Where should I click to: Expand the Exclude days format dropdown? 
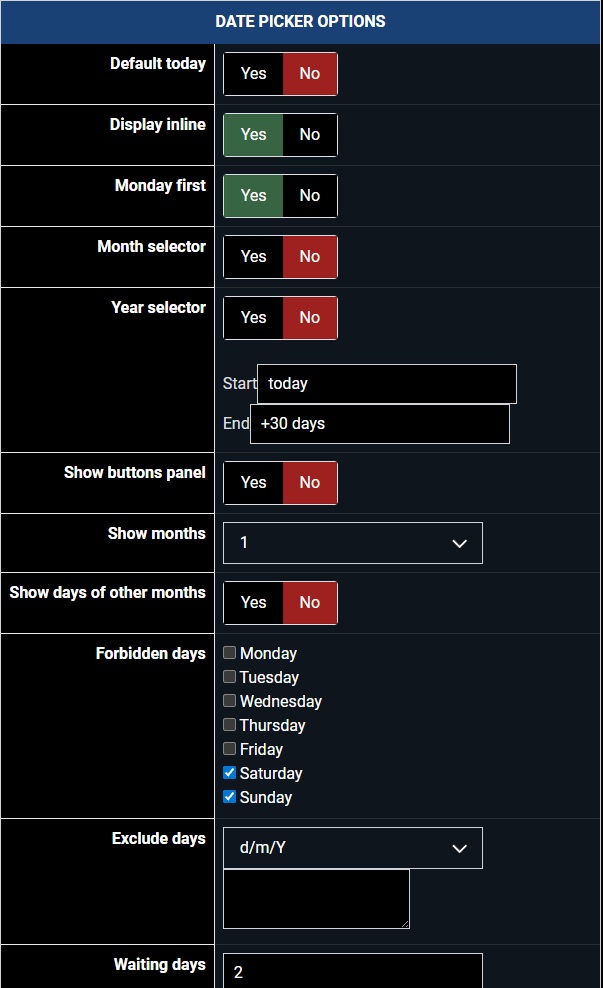point(352,848)
